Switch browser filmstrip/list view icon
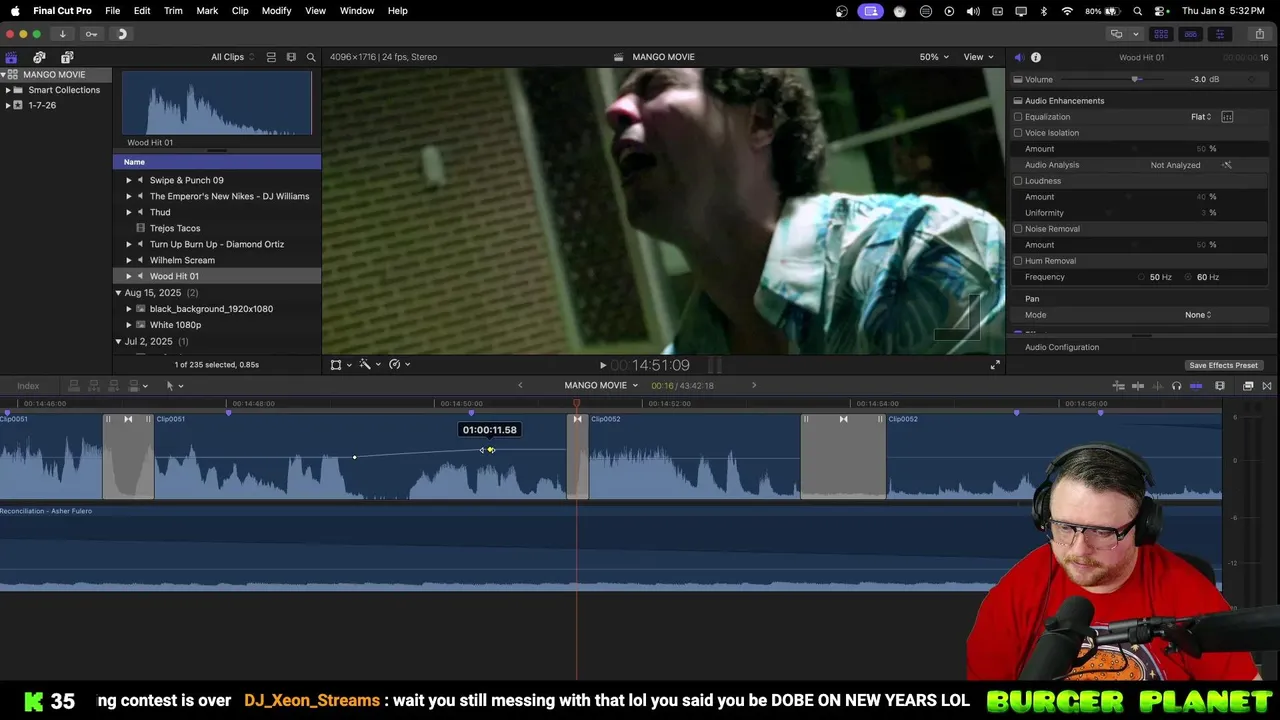This screenshot has width=1280, height=720. [291, 57]
